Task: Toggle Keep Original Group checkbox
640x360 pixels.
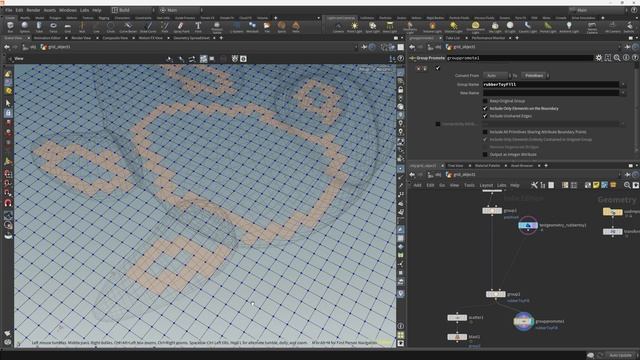Action: 485,101
